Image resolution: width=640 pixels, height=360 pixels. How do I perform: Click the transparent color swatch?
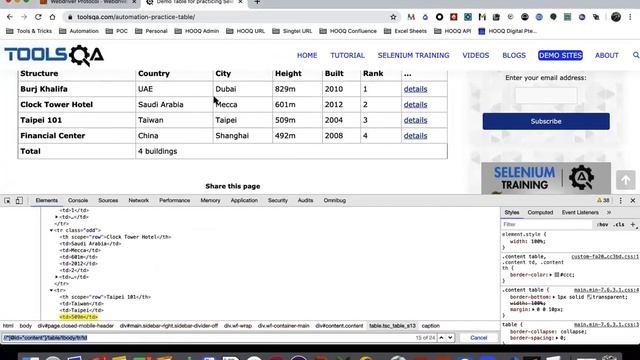pos(589,297)
